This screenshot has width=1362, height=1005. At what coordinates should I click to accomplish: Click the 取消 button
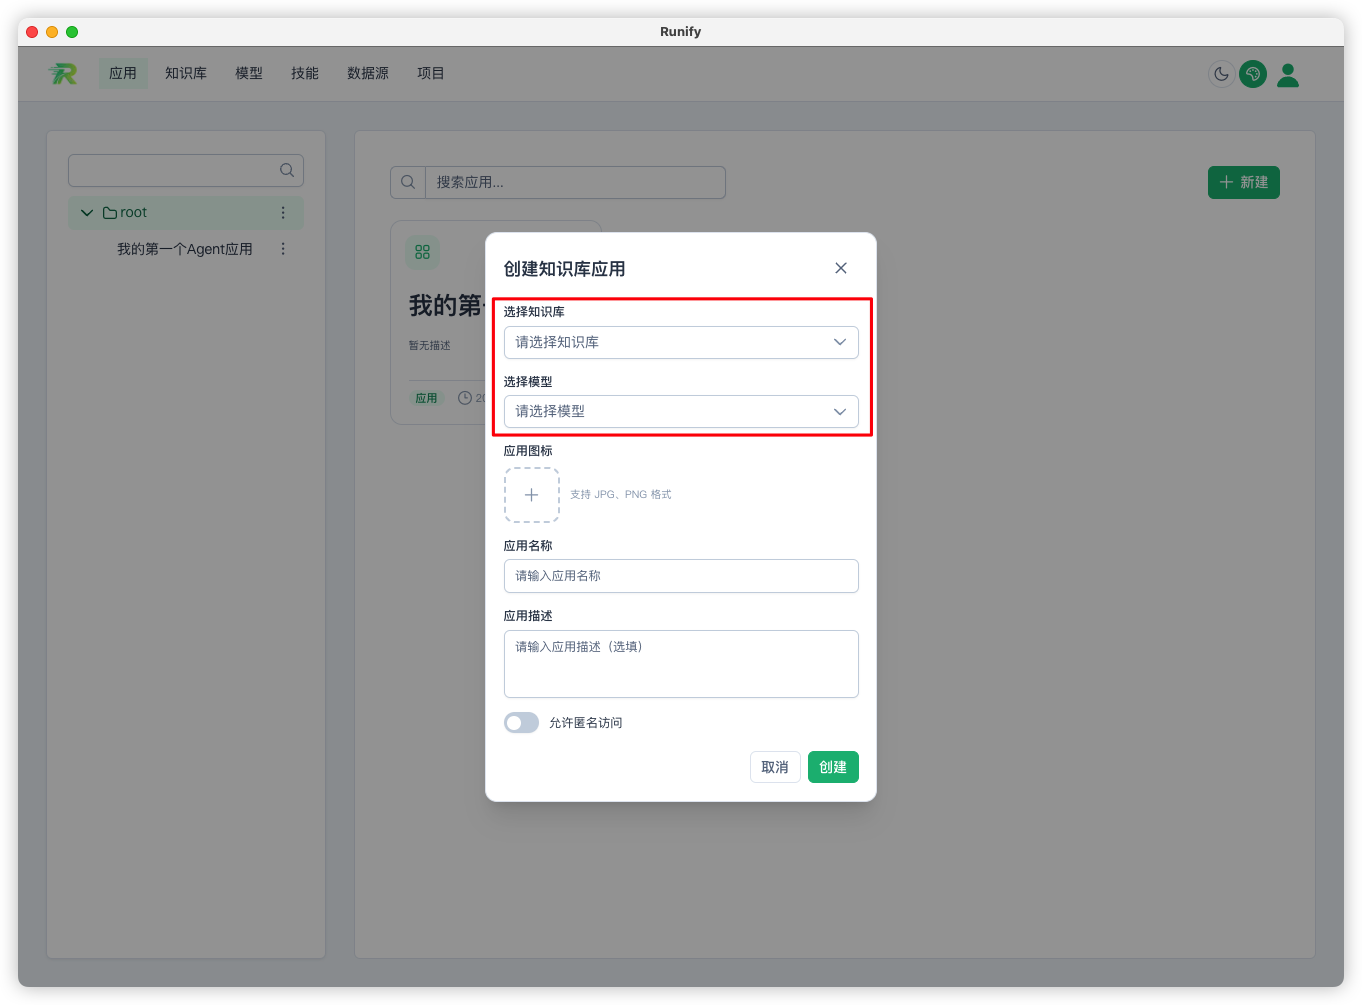pos(775,767)
